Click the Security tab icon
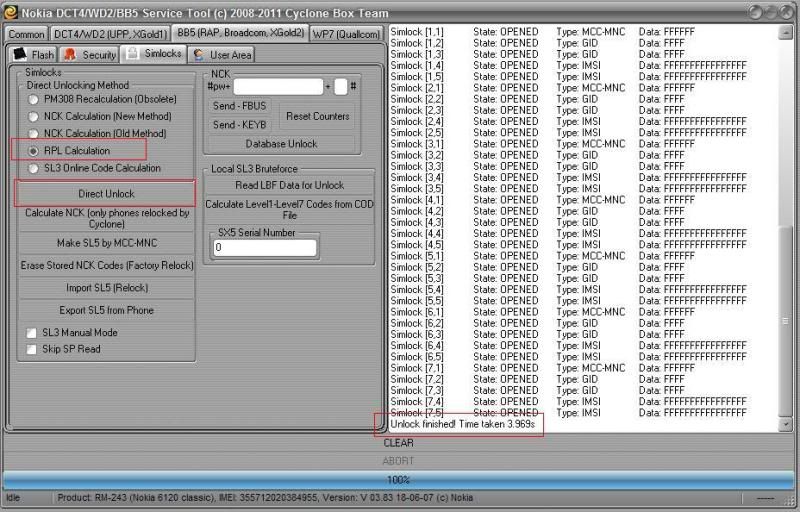The width and height of the screenshot is (800, 512). point(71,54)
